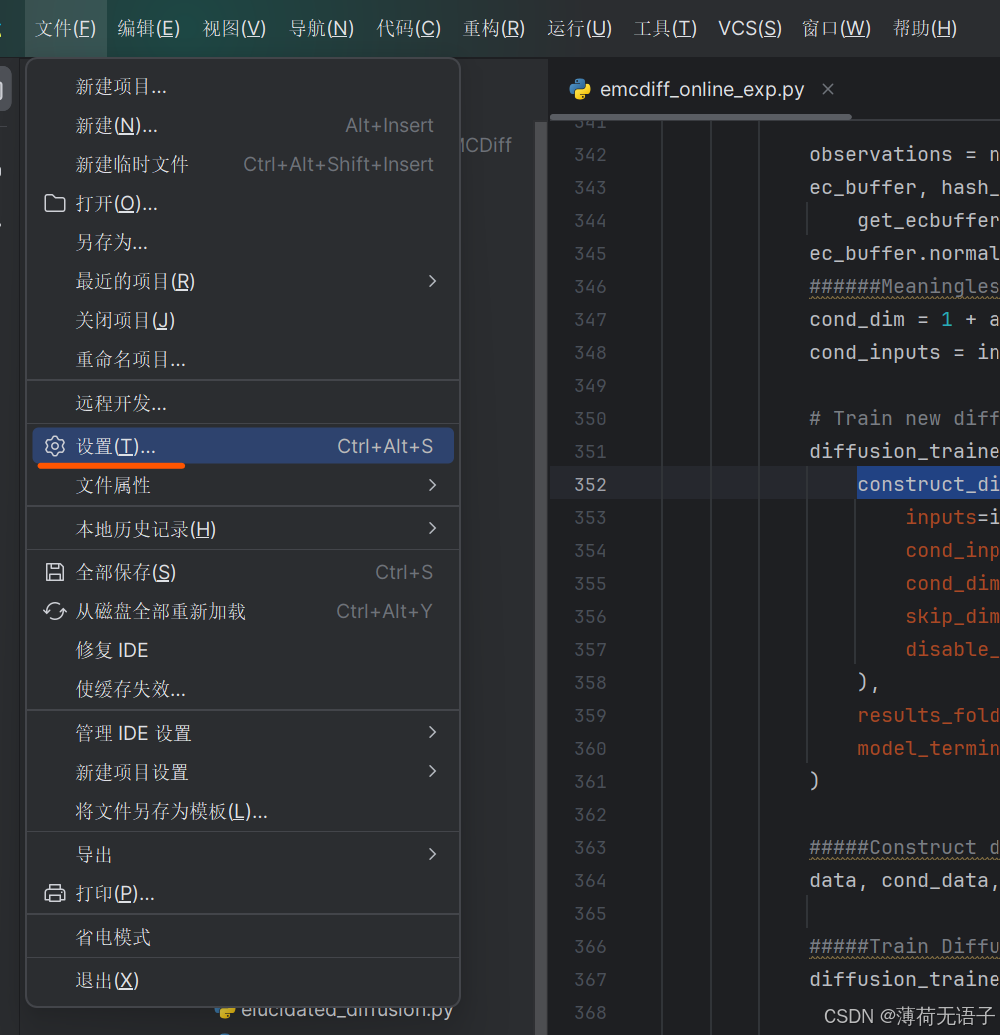Open the 运行(U) menu
The width and height of the screenshot is (1000, 1035).
(x=580, y=28)
